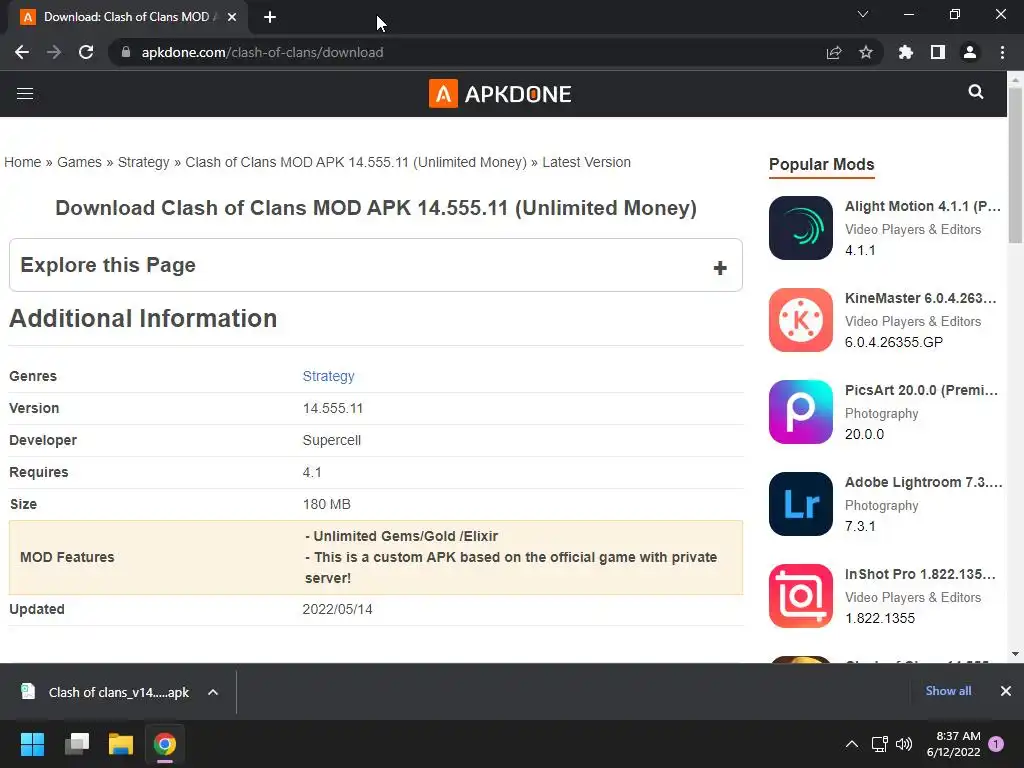
Task: Open the volume speaker tray icon
Action: click(904, 744)
